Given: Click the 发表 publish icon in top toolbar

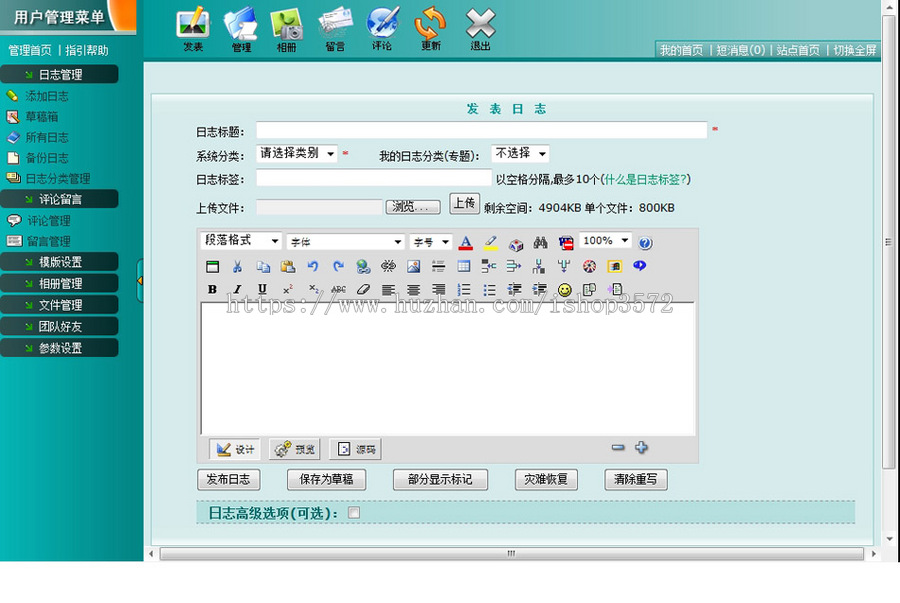Looking at the screenshot, I should [192, 25].
